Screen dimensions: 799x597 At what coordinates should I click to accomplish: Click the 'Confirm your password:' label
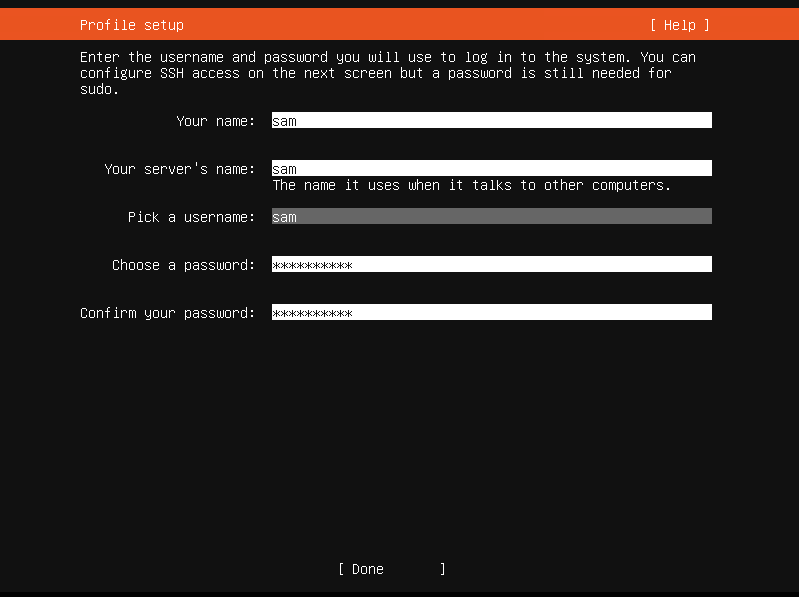[x=168, y=313]
